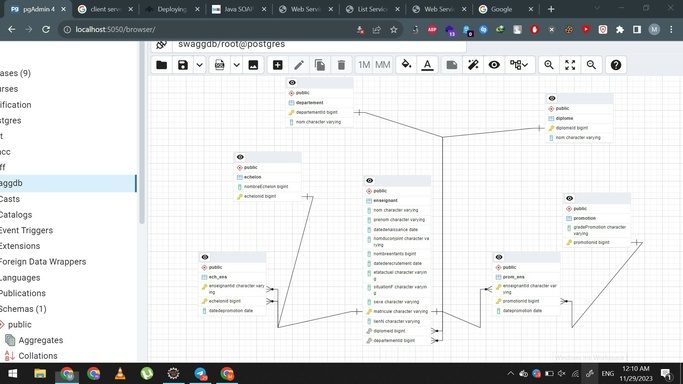Screen dimensions: 683x384
Task: Open the Extensions tree node
Action: point(20,246)
